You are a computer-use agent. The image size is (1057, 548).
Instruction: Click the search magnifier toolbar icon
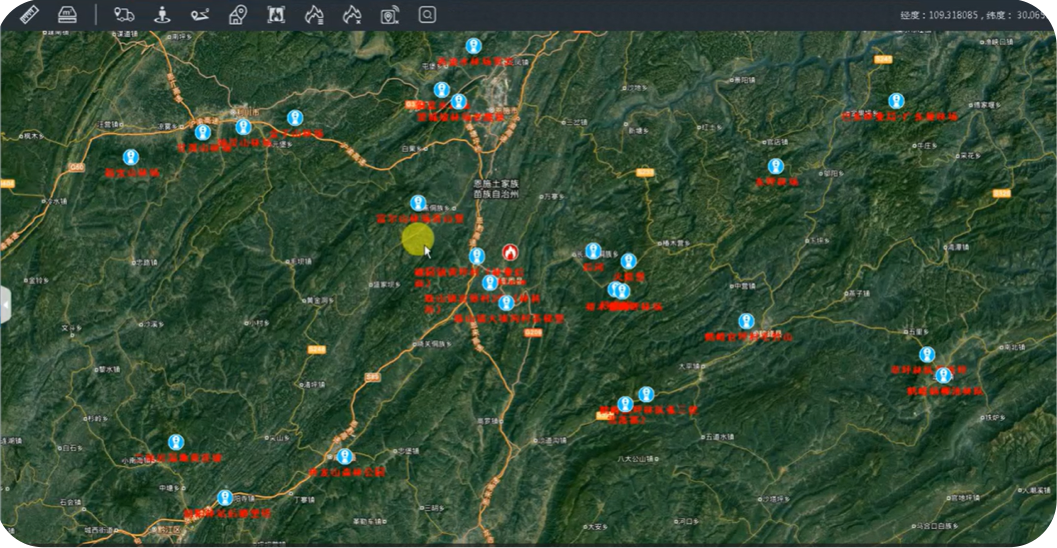[427, 14]
